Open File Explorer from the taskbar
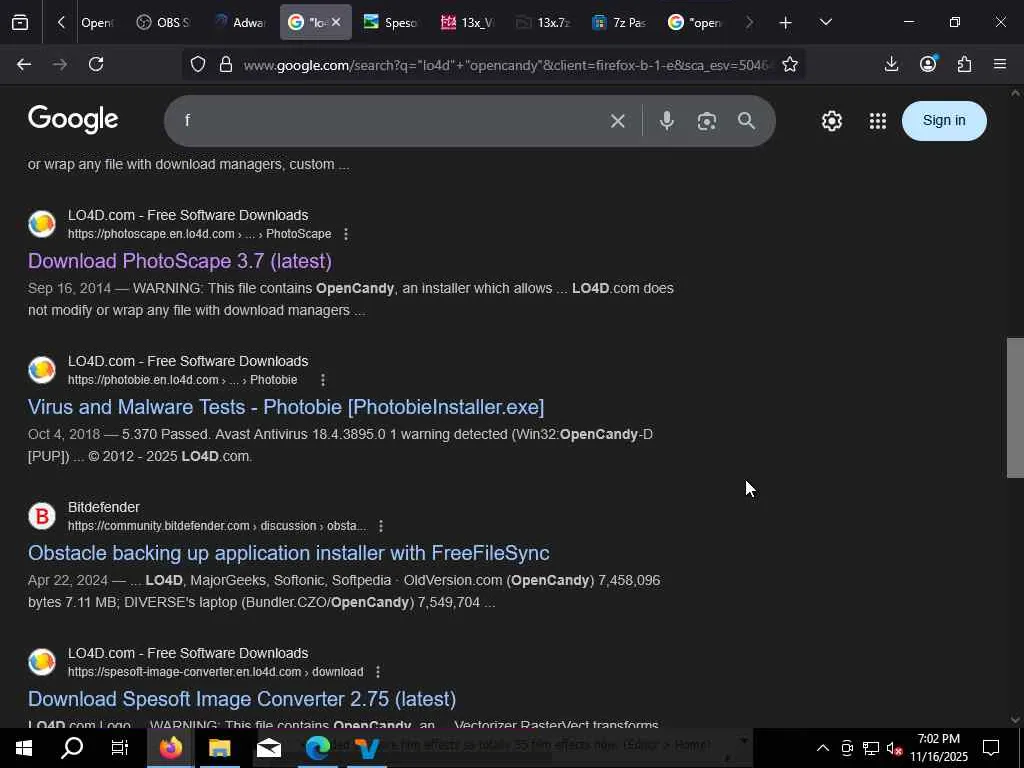1024x768 pixels. click(219, 748)
